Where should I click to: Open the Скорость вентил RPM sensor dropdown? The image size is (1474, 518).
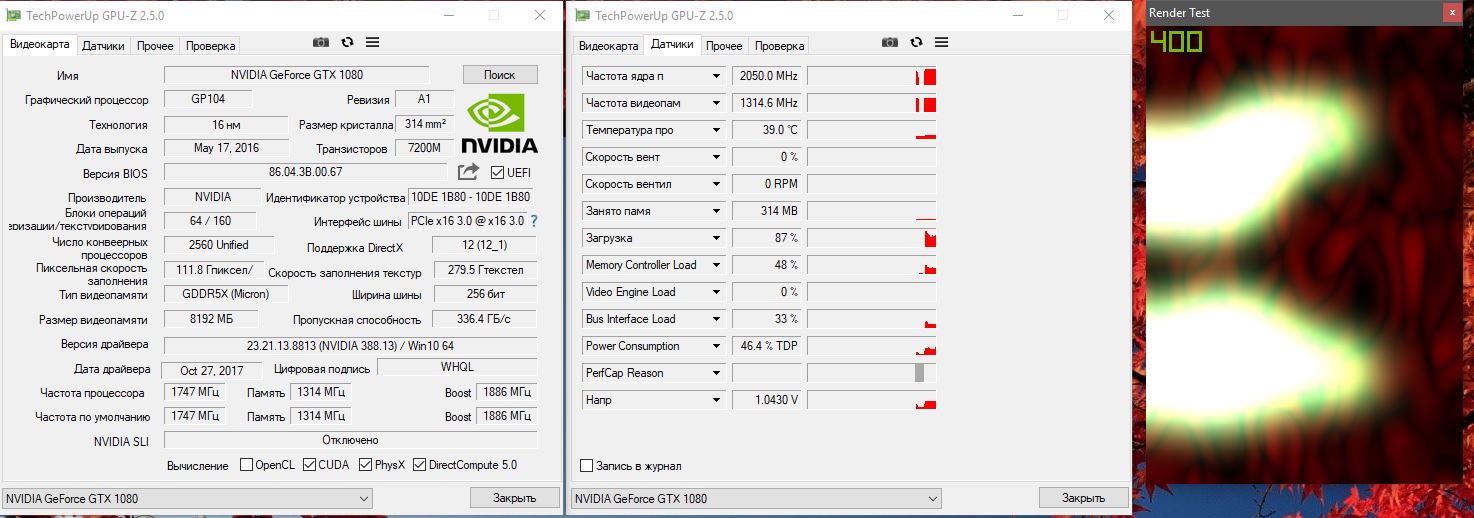716,184
